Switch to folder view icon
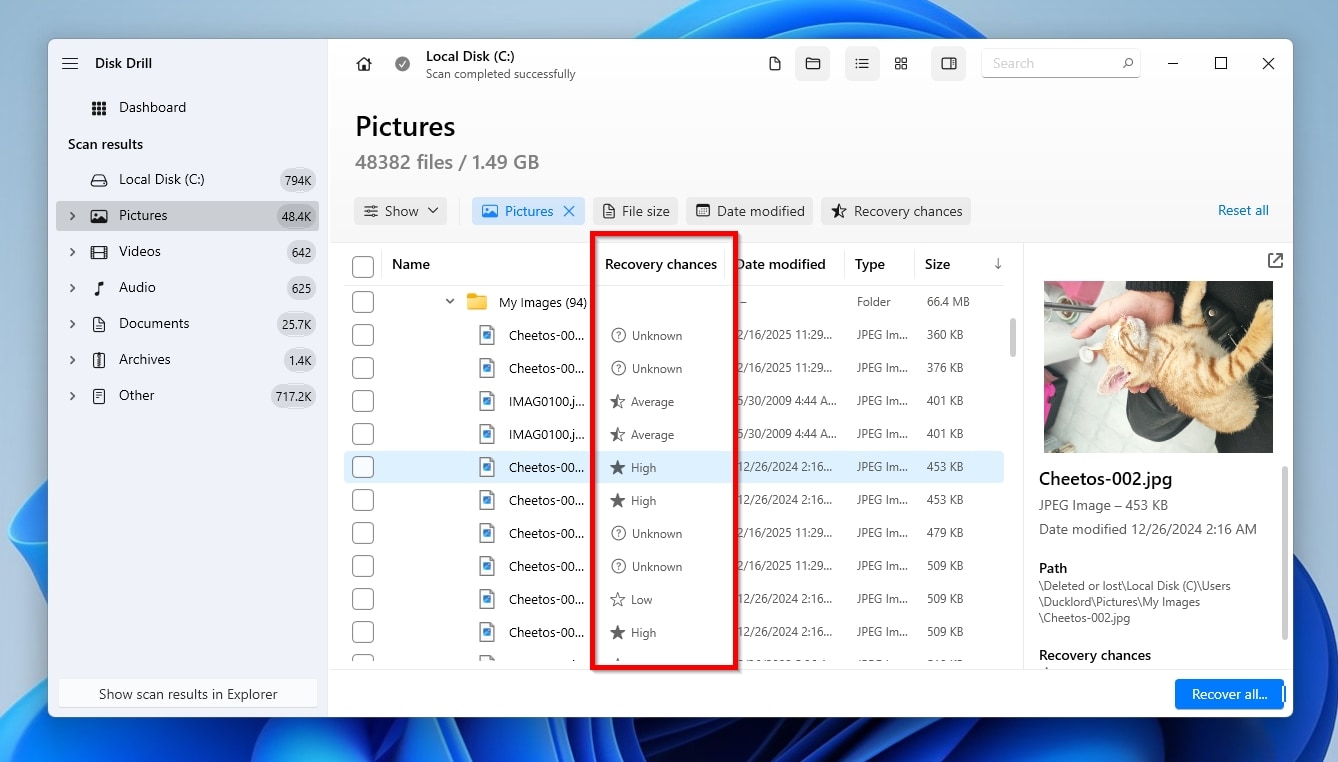 813,64
